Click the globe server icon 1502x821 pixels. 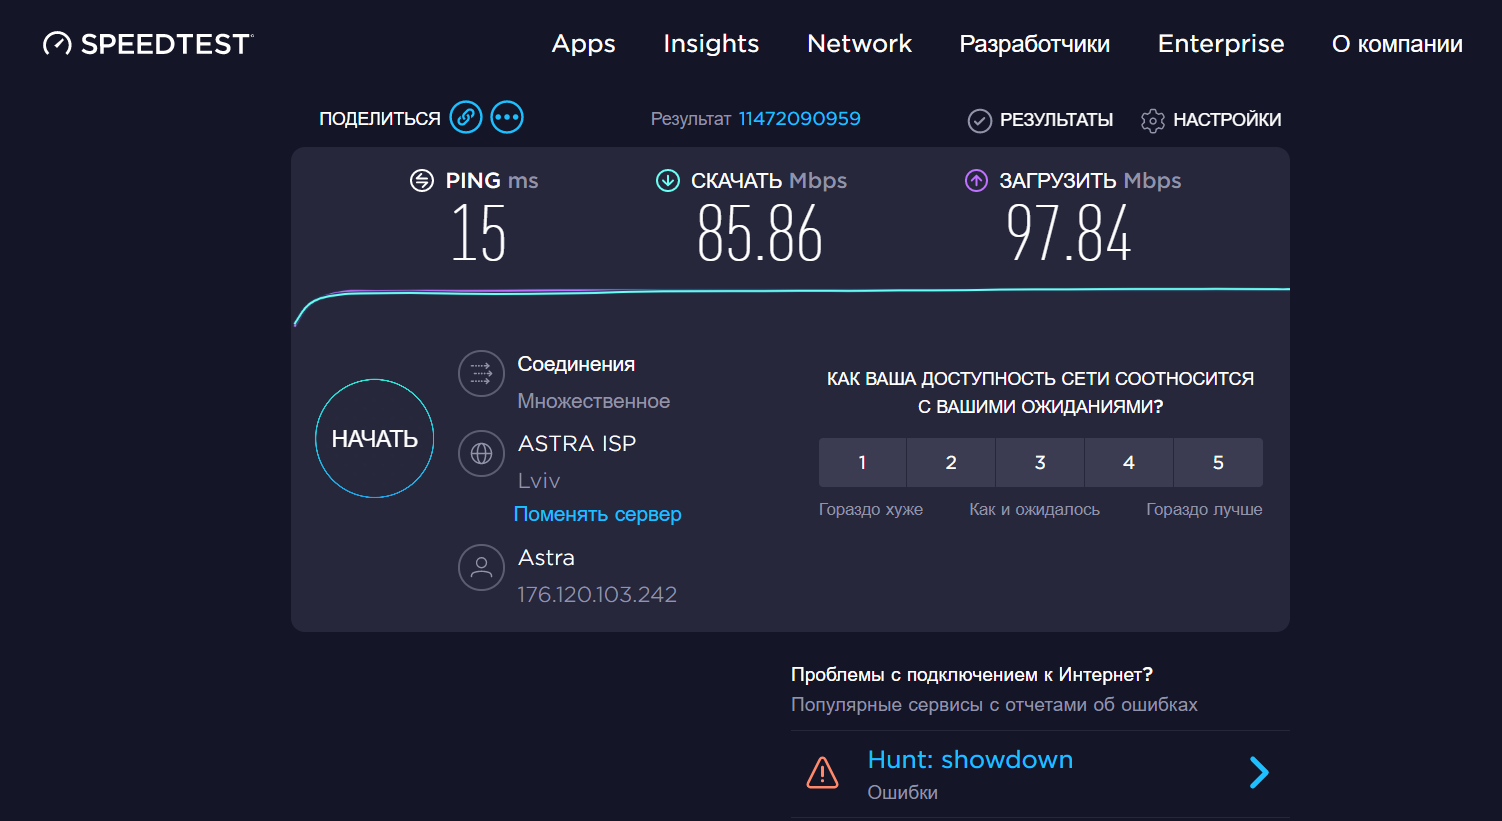(x=481, y=454)
